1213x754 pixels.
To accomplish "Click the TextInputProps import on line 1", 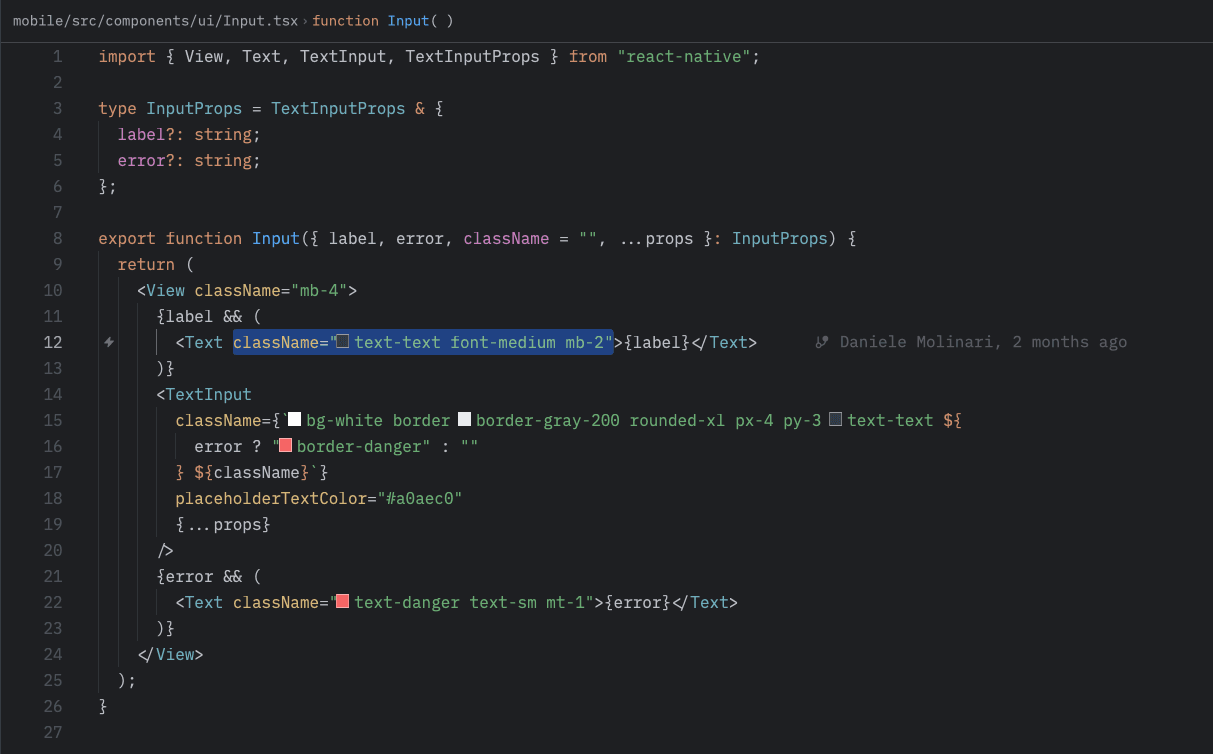I will pos(472,56).
